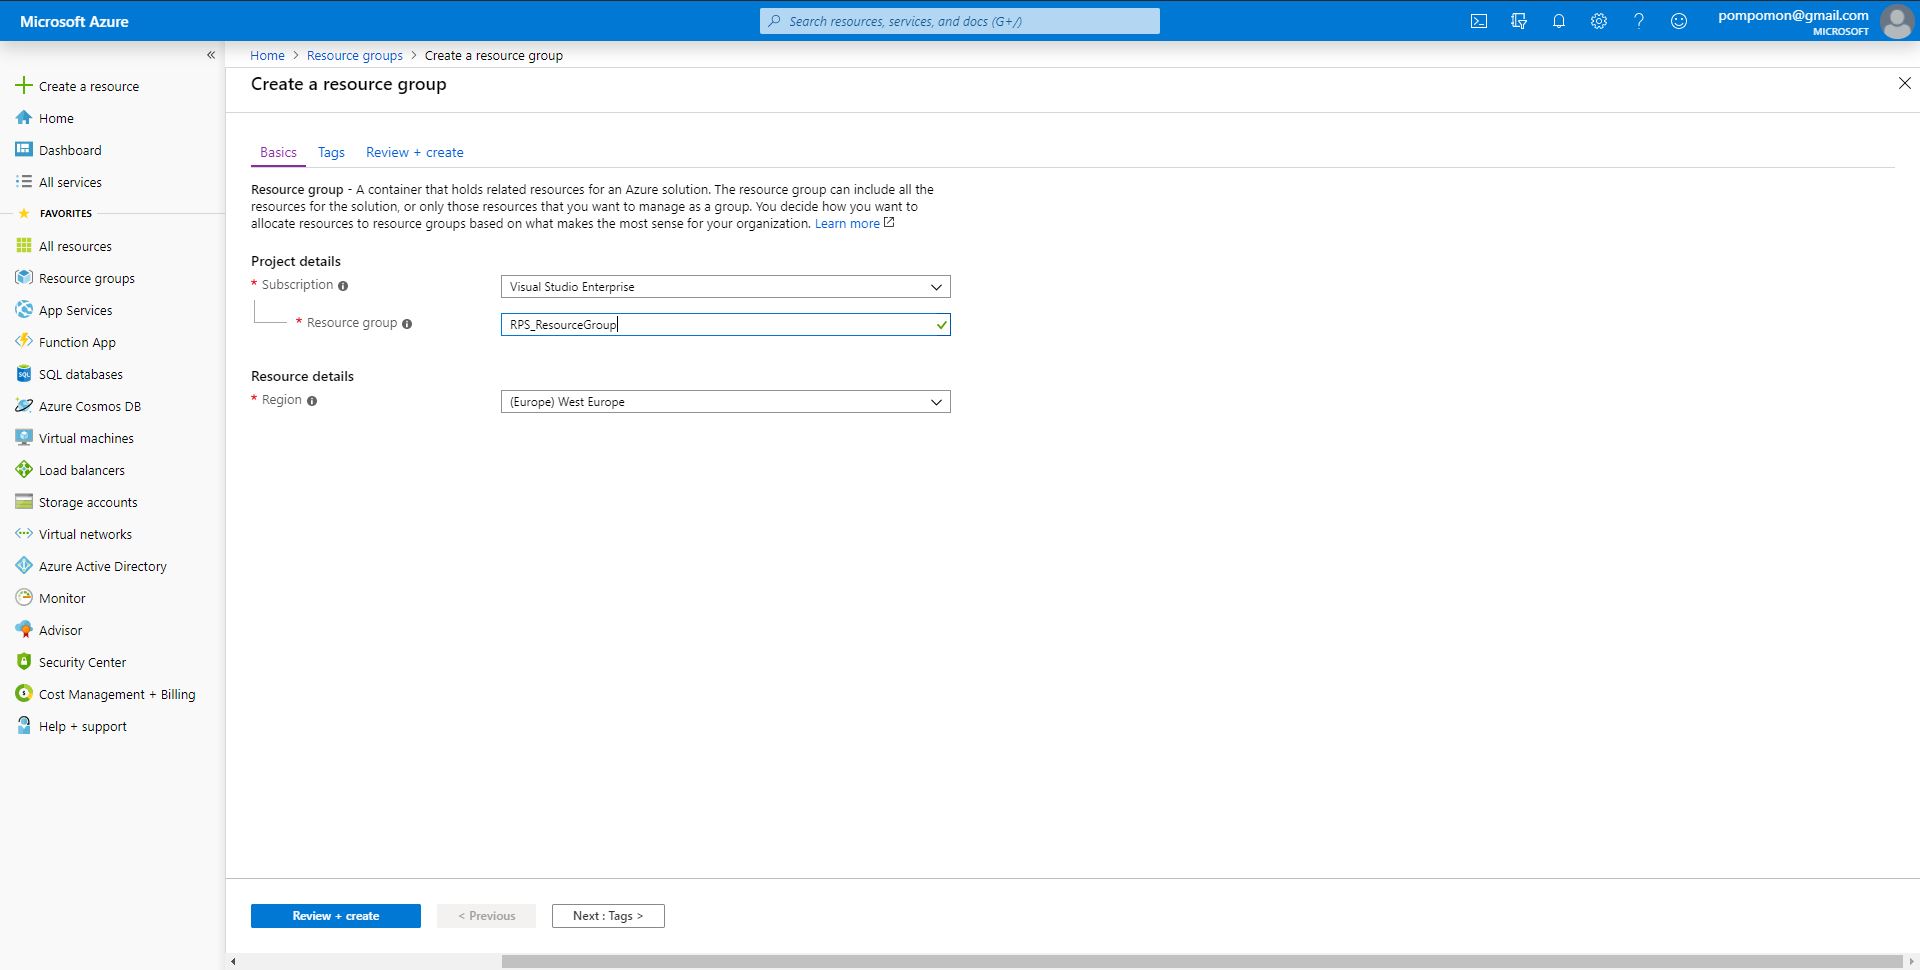Show the Resource group info tooltip icon
Viewport: 1920px width, 970px height.
pos(407,324)
